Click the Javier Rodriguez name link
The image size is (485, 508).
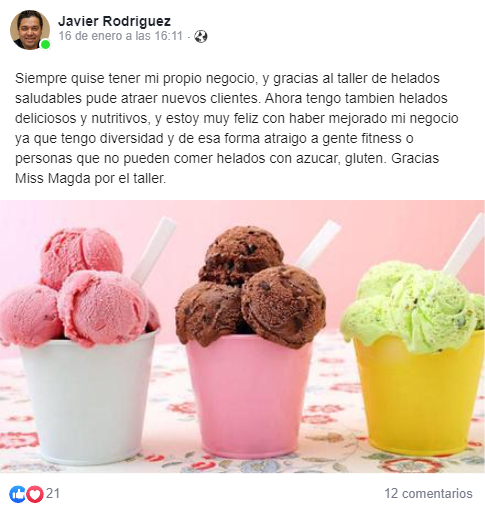tap(114, 21)
